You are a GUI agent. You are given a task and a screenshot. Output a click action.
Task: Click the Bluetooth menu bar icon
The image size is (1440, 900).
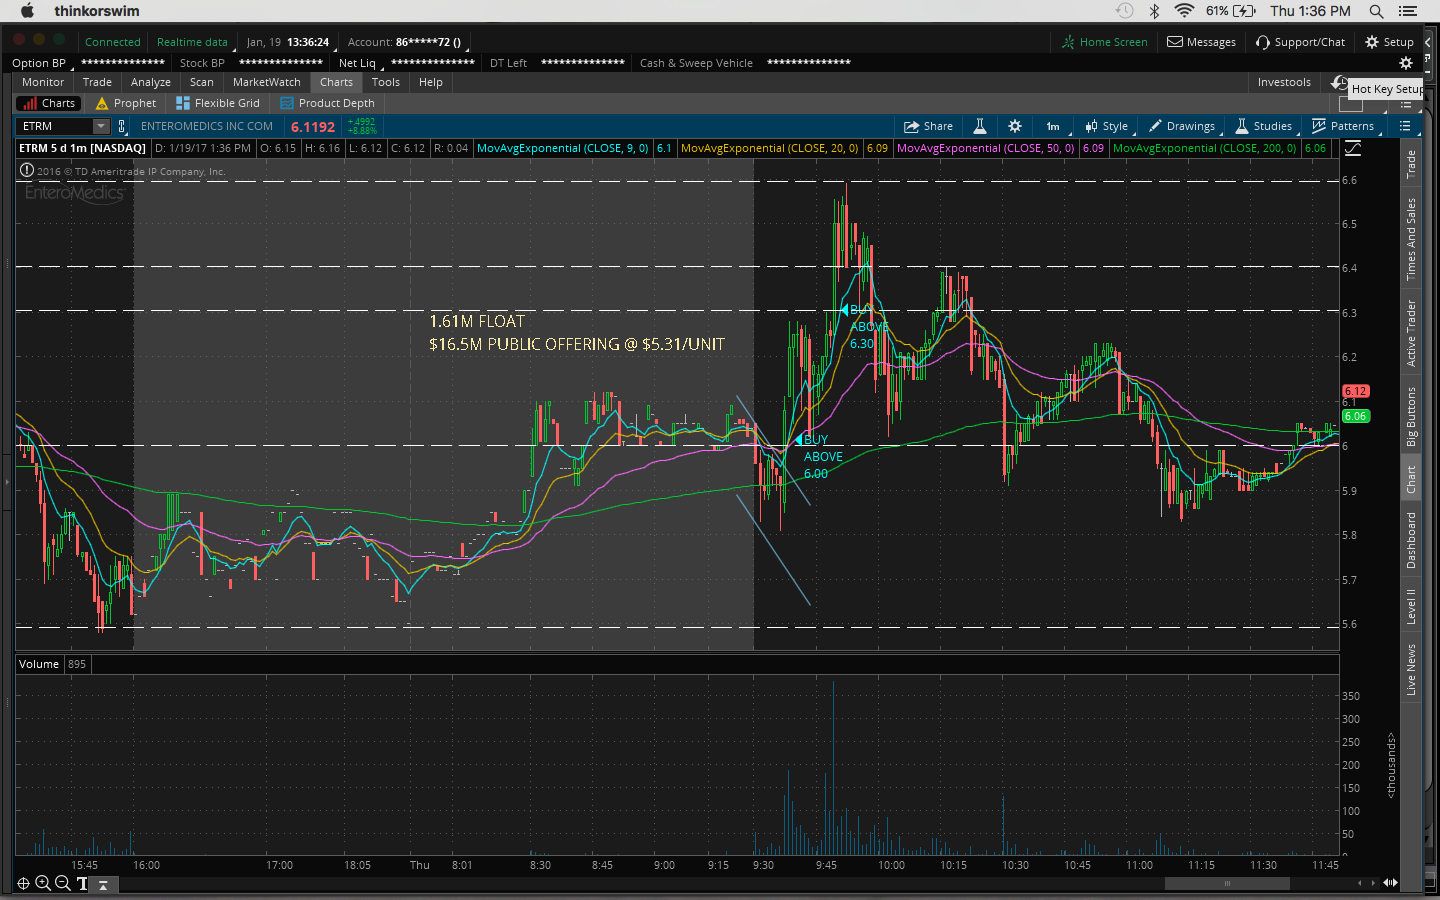[1154, 11]
